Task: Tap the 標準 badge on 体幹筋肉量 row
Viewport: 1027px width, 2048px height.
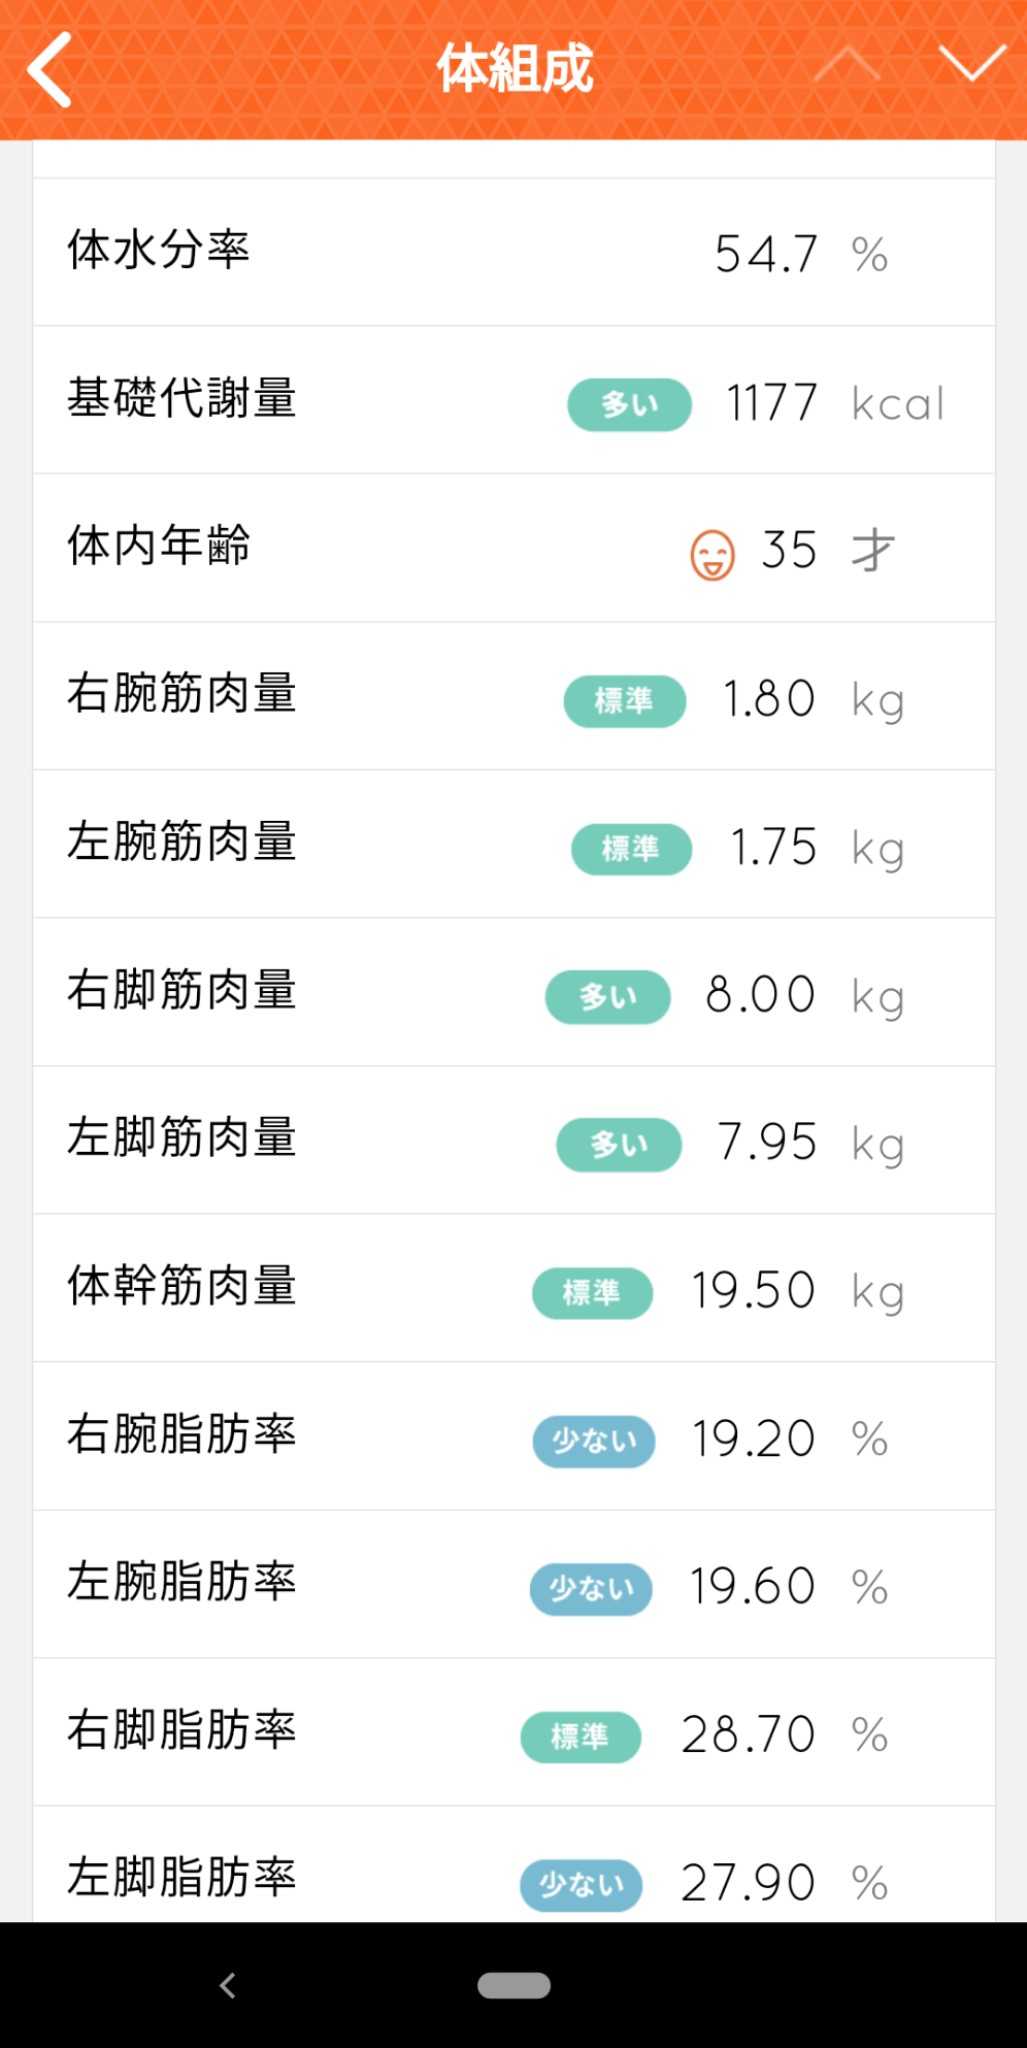Action: pyautogui.click(x=592, y=1292)
